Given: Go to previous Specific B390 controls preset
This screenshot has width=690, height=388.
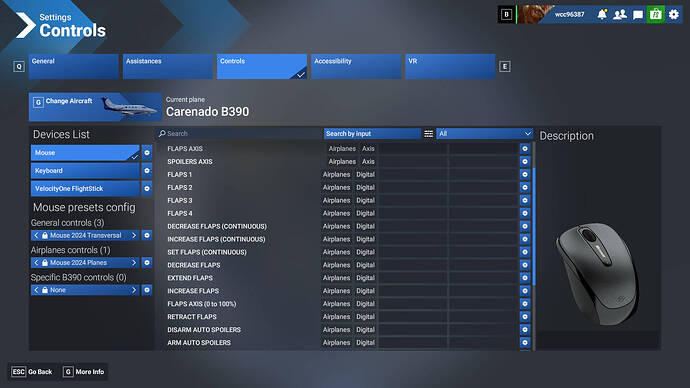Looking at the screenshot, I should 37,290.
